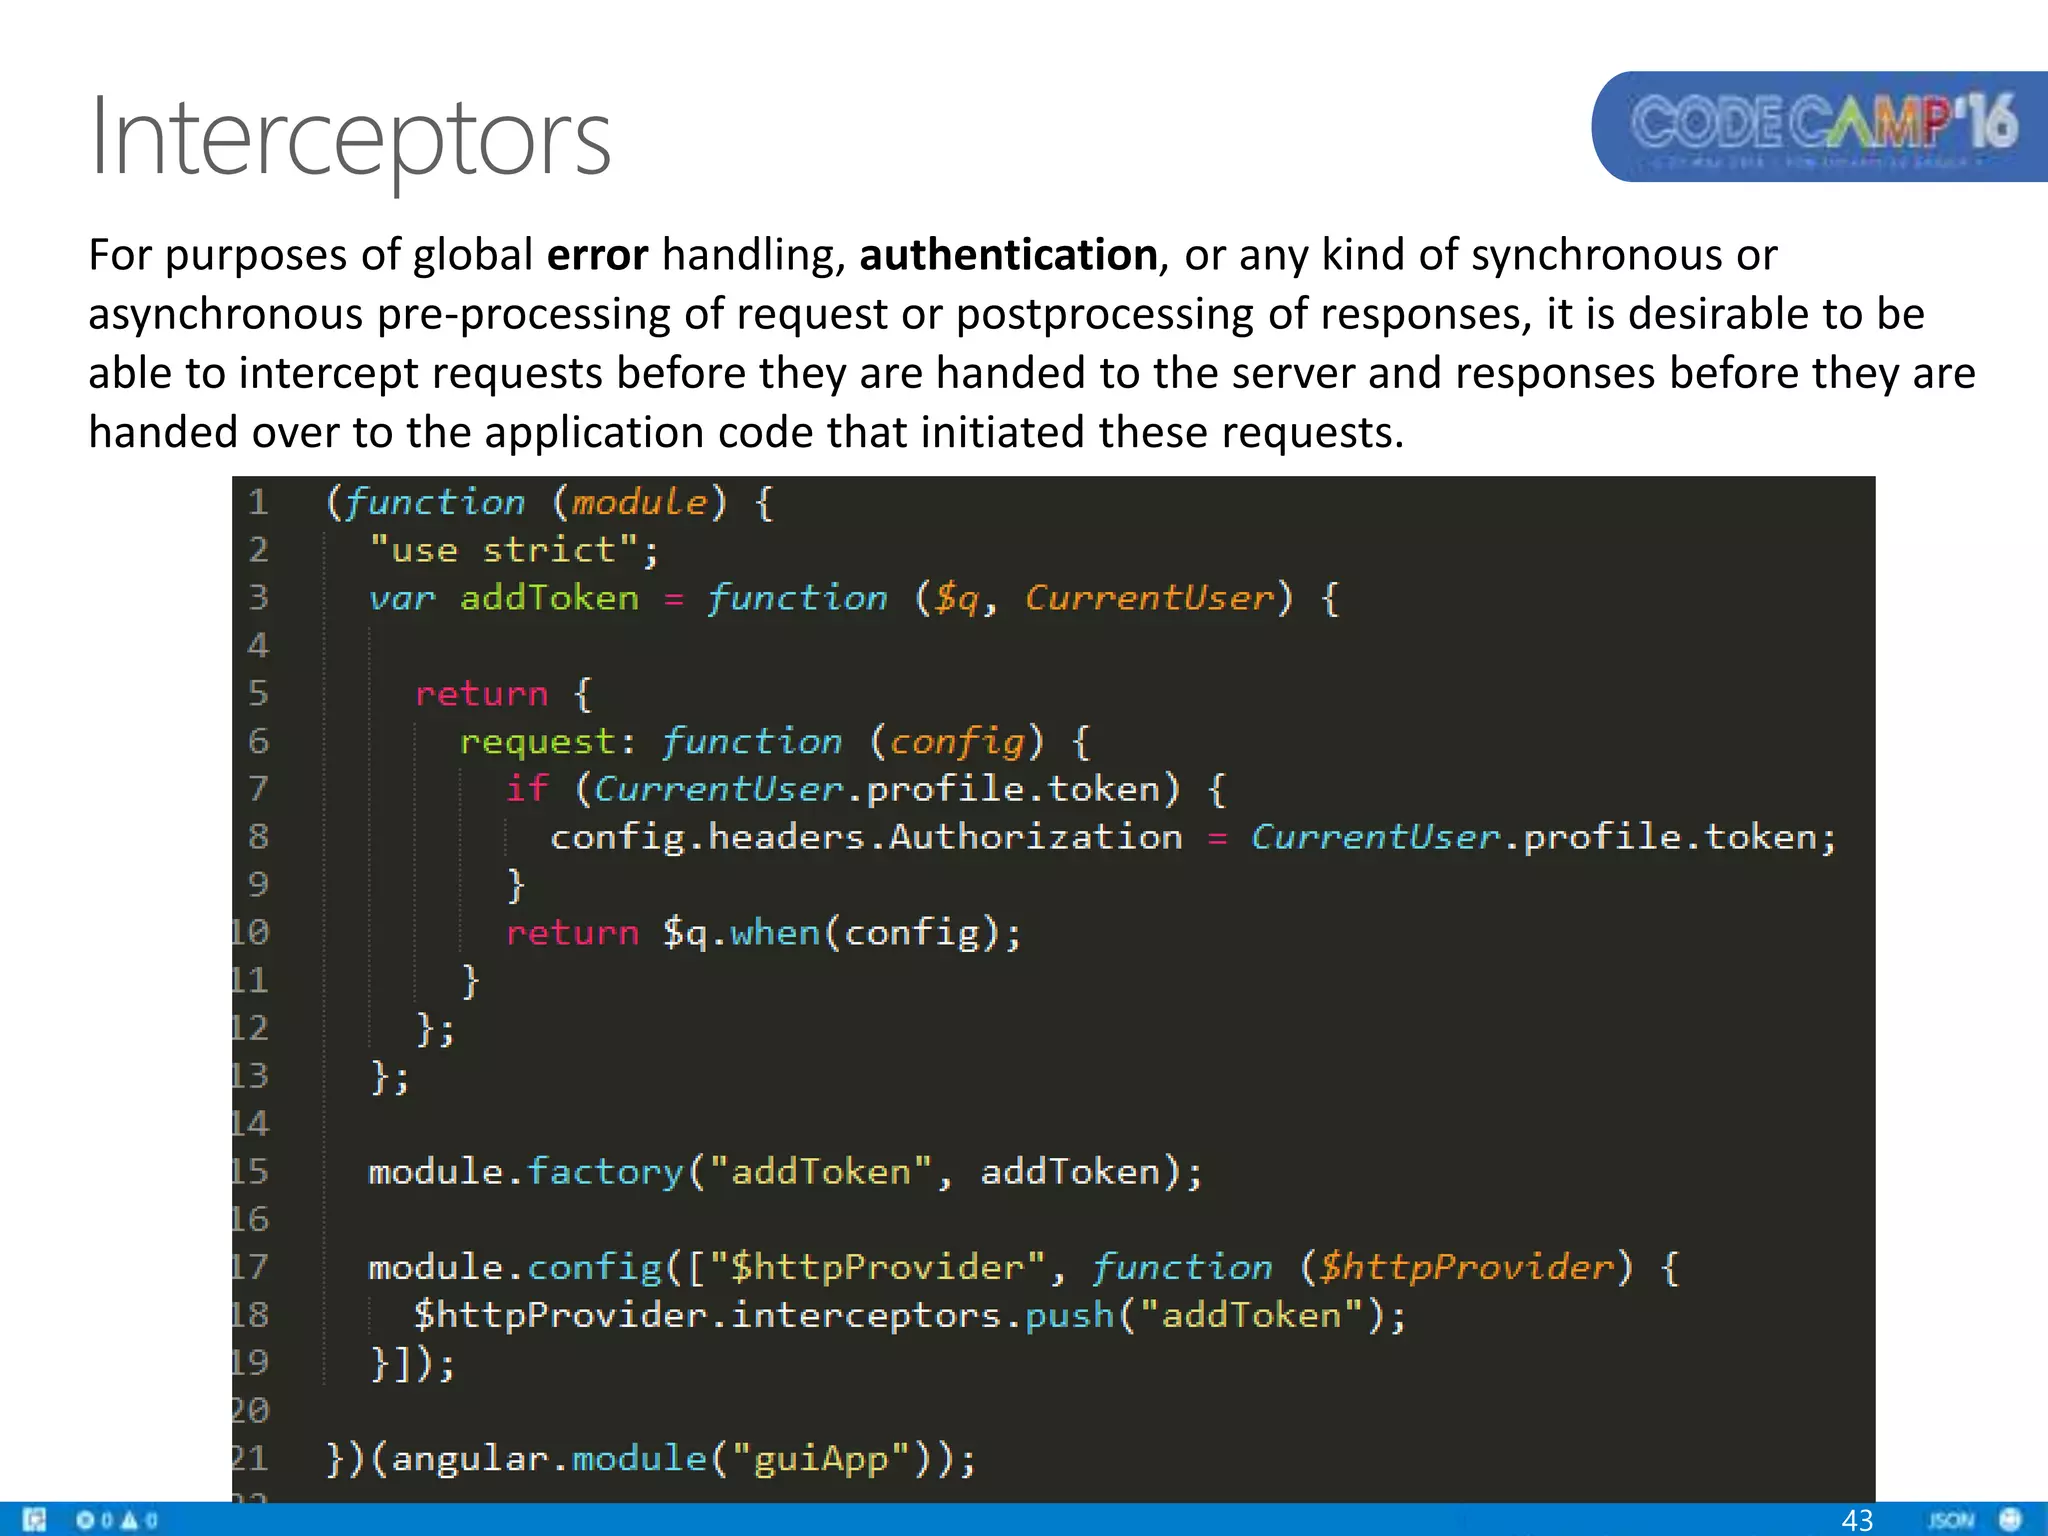Select the JSON language mode in the status bar

(x=1951, y=1520)
